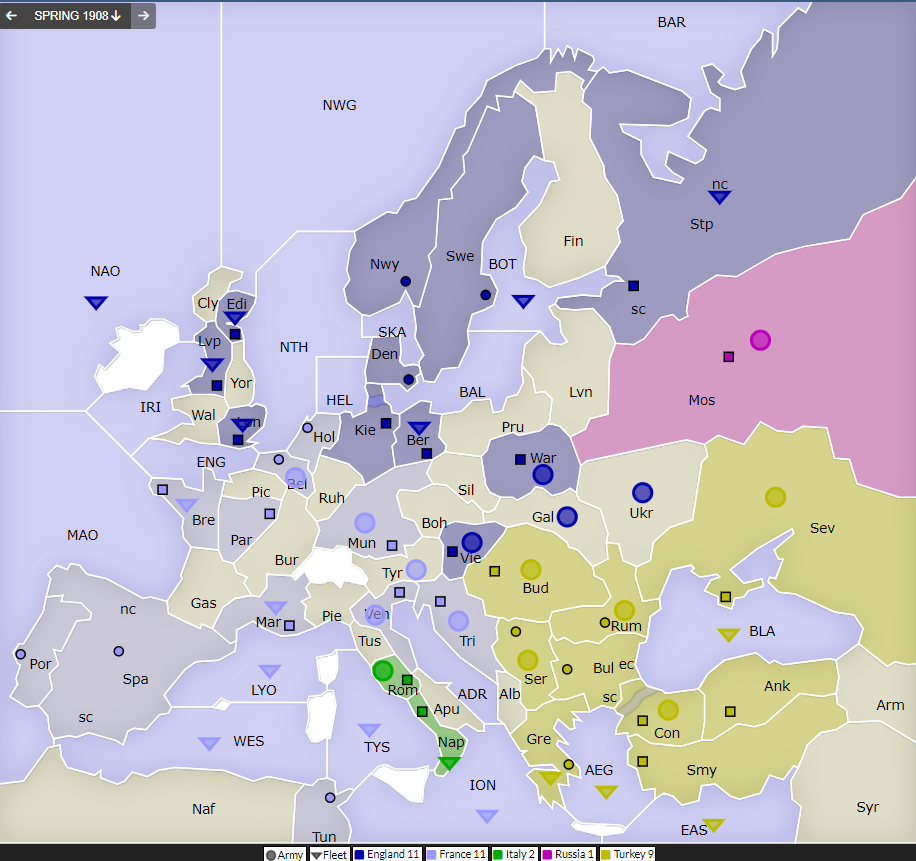Screen dimensions: 916x861
Task: Select the Turkish army in Rumania
Action: tap(624, 610)
